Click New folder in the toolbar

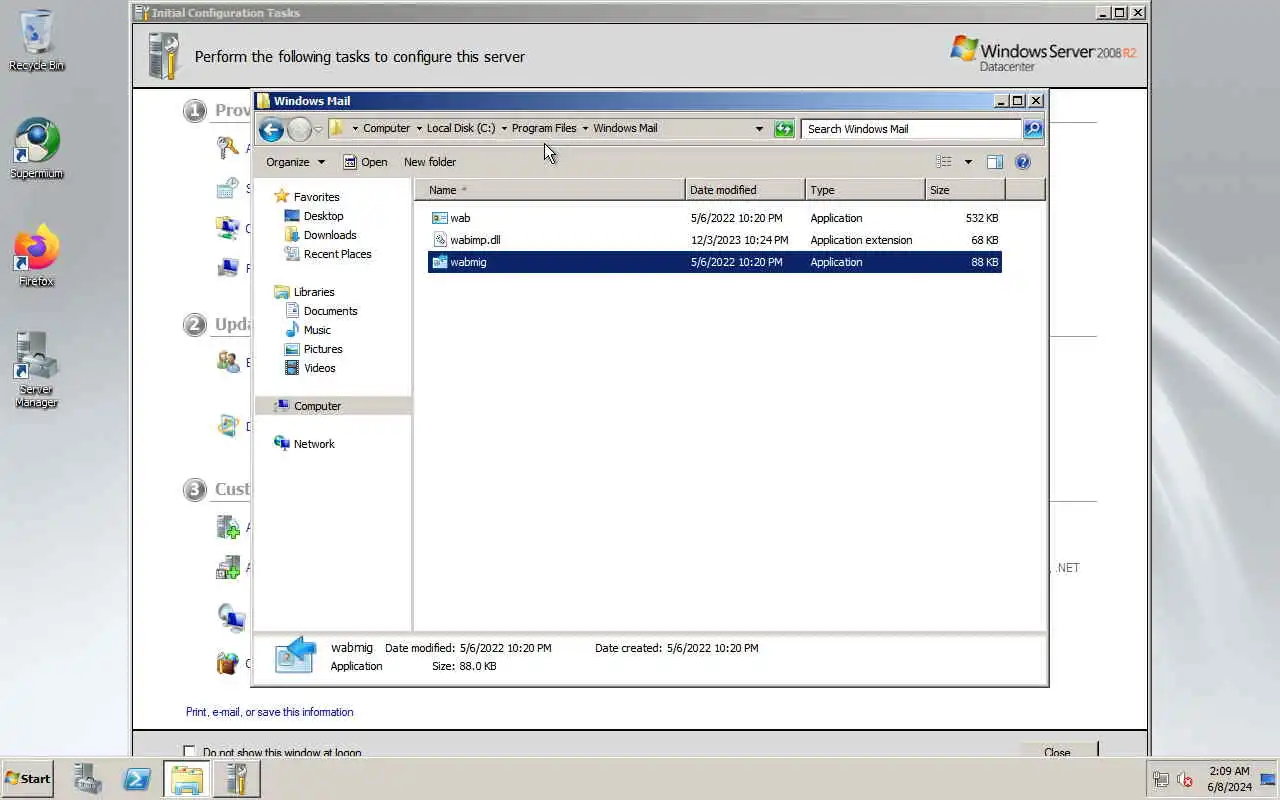click(x=430, y=162)
